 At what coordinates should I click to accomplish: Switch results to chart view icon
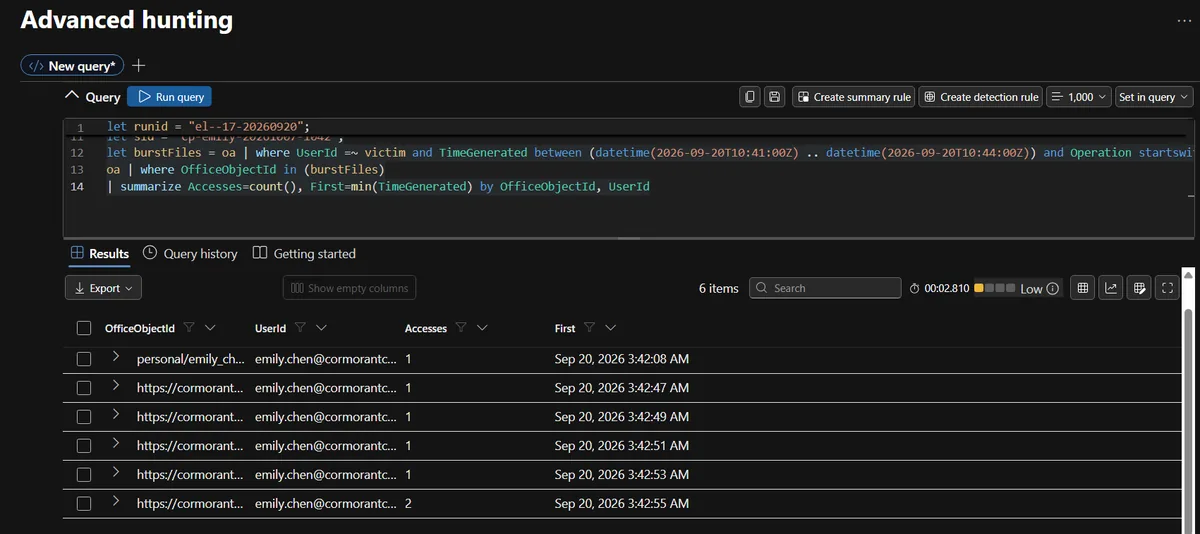[1110, 288]
